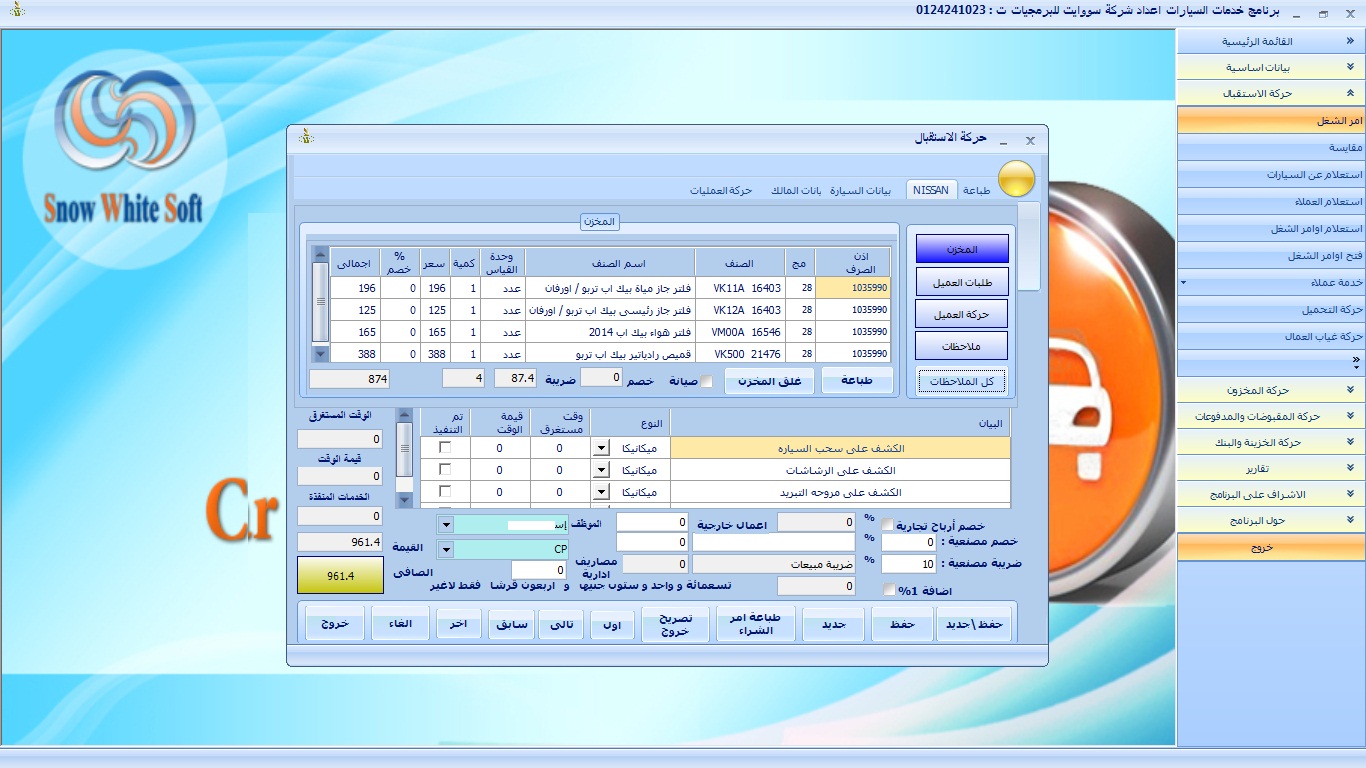Screen dimensions: 1366x768
Task: Click double chevron beside القائمة الرئيسية
Action: tap(1350, 42)
